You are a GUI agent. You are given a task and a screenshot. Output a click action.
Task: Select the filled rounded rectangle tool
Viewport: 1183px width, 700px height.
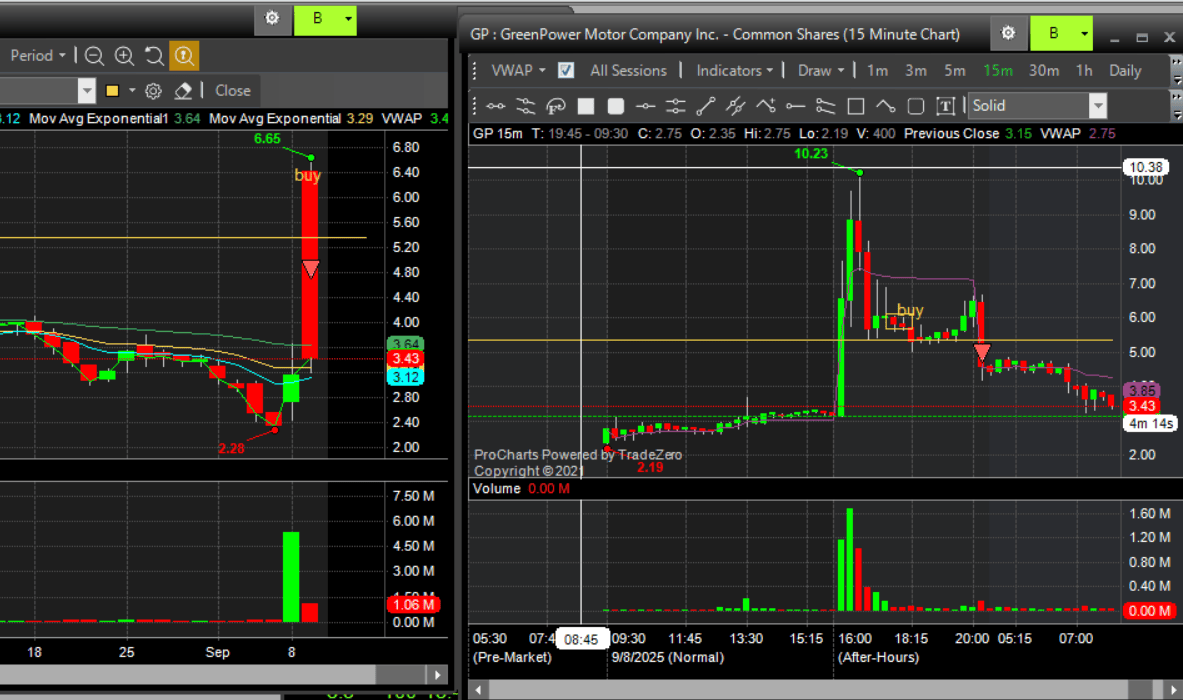pos(616,106)
